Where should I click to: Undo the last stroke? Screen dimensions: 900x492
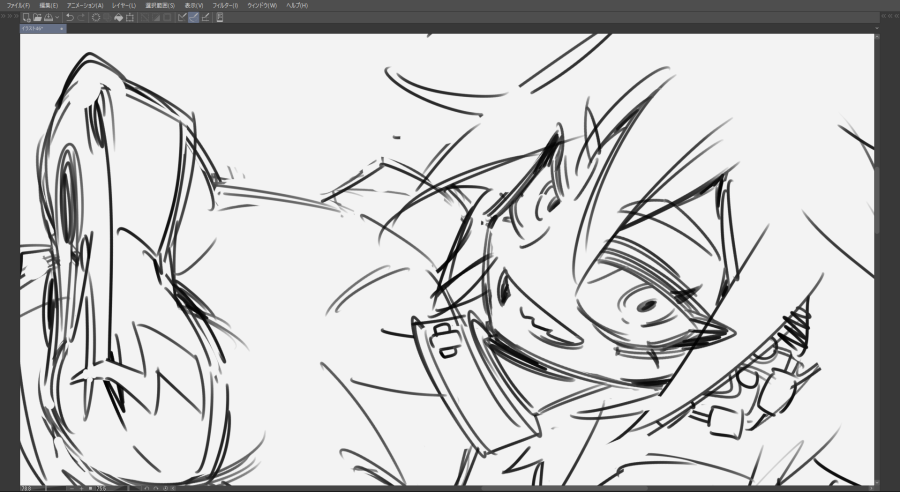tap(69, 17)
